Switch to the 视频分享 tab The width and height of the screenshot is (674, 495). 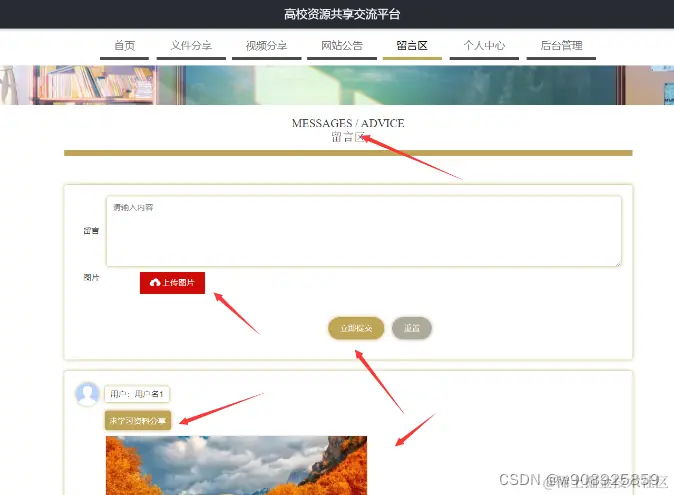pos(267,46)
